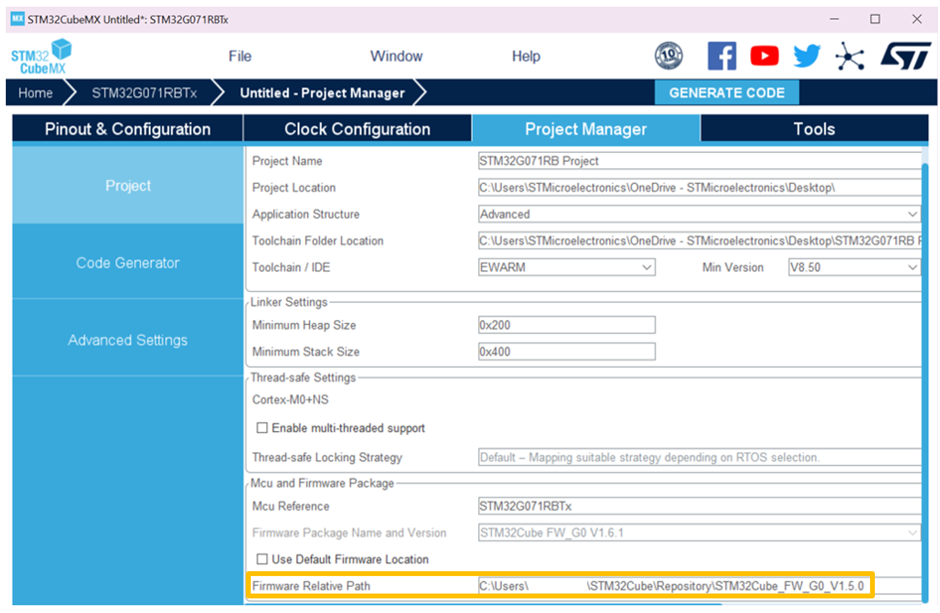Open the Help menu
The width and height of the screenshot is (940, 613).
526,56
